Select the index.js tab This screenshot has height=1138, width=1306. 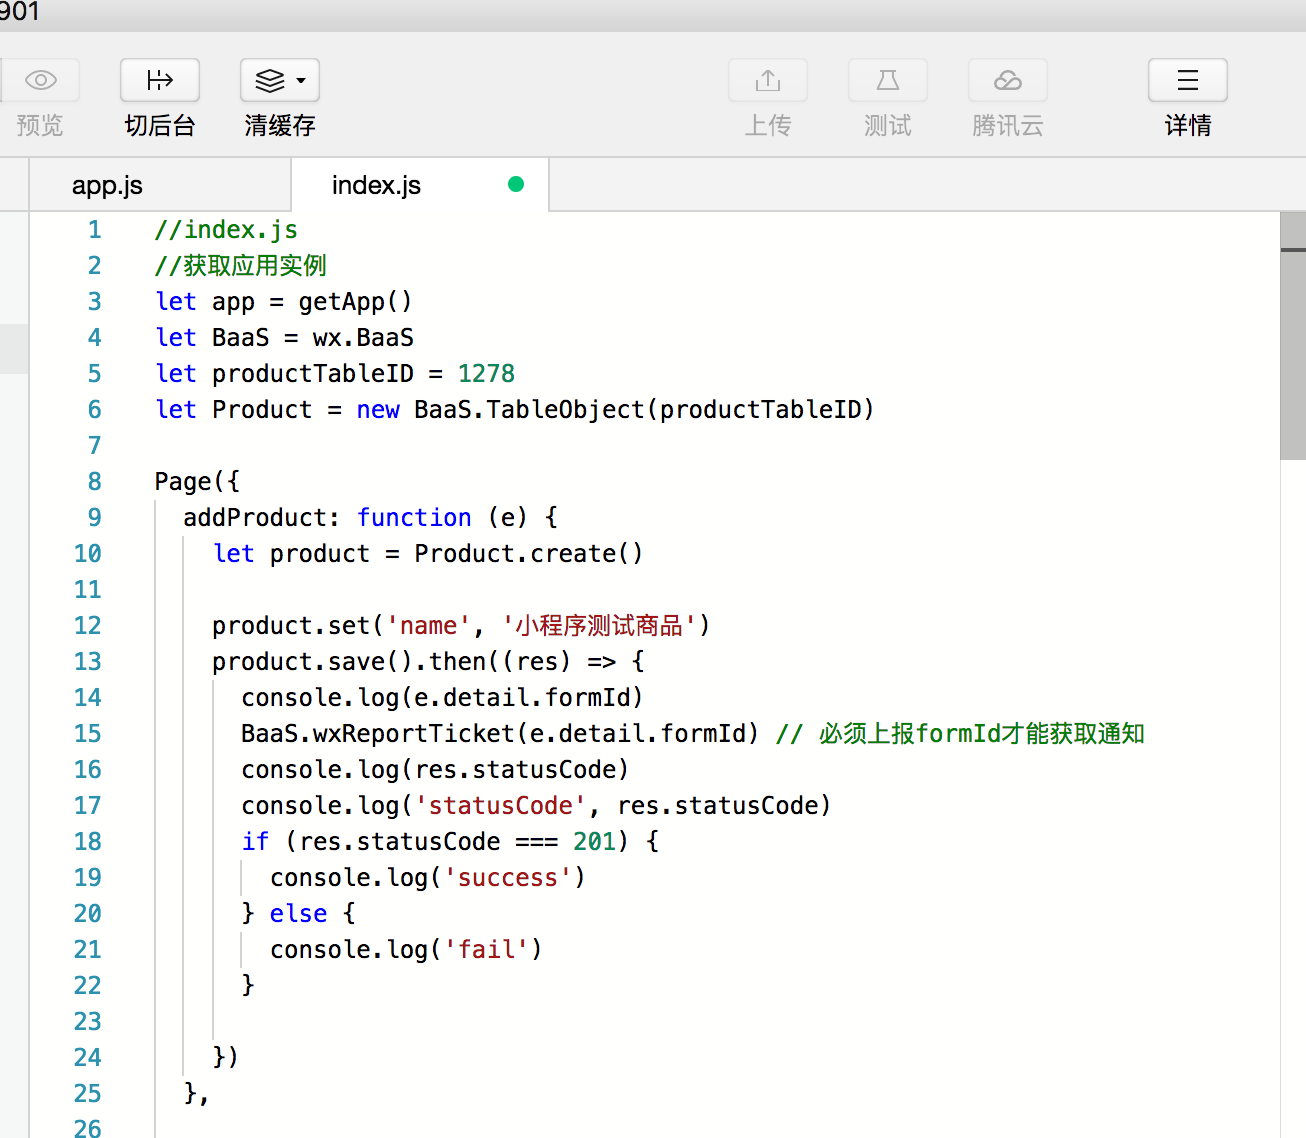pyautogui.click(x=376, y=186)
